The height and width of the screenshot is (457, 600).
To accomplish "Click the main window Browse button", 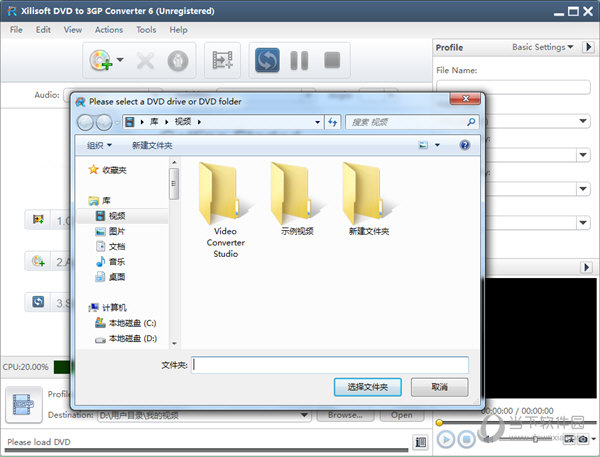I will pos(345,415).
